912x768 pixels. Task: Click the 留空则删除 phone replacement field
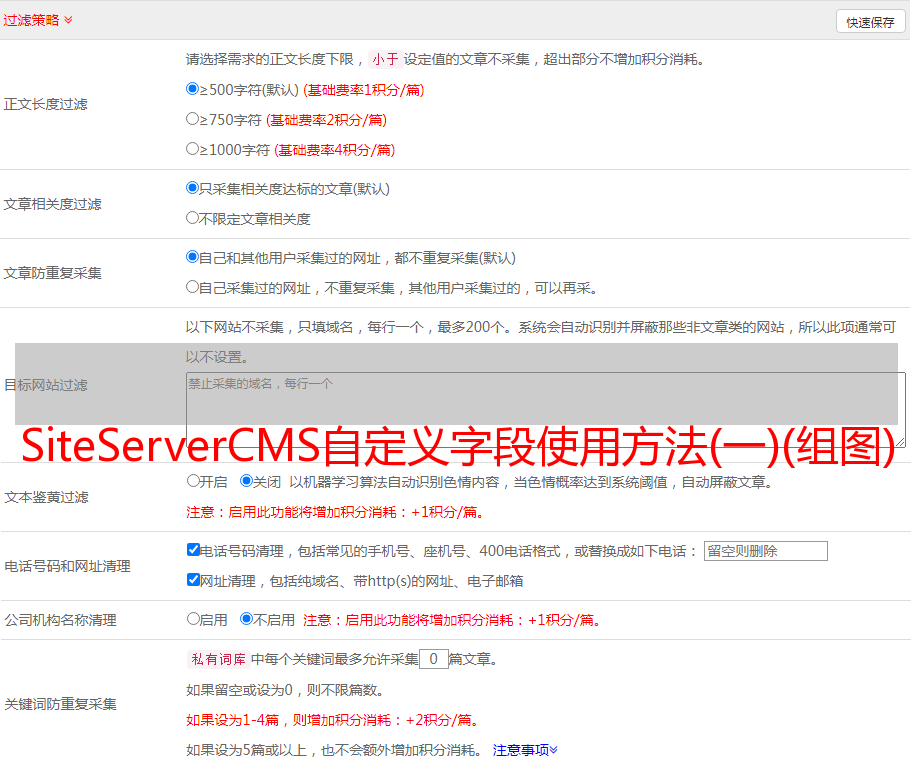(765, 551)
